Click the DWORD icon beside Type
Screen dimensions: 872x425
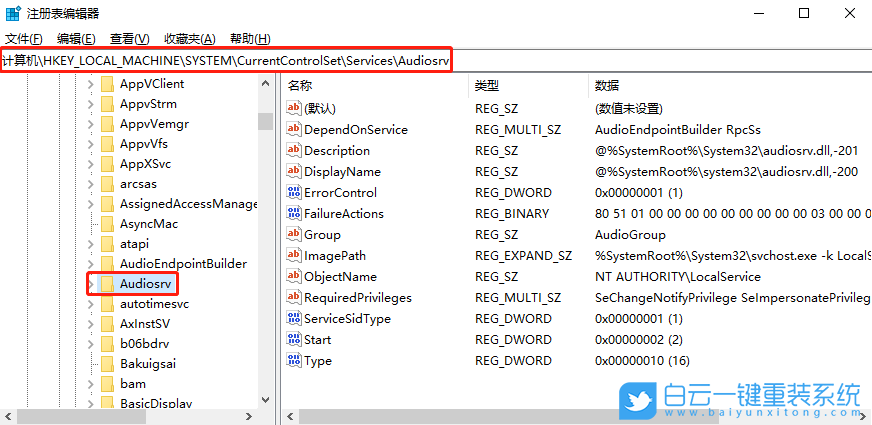(293, 361)
